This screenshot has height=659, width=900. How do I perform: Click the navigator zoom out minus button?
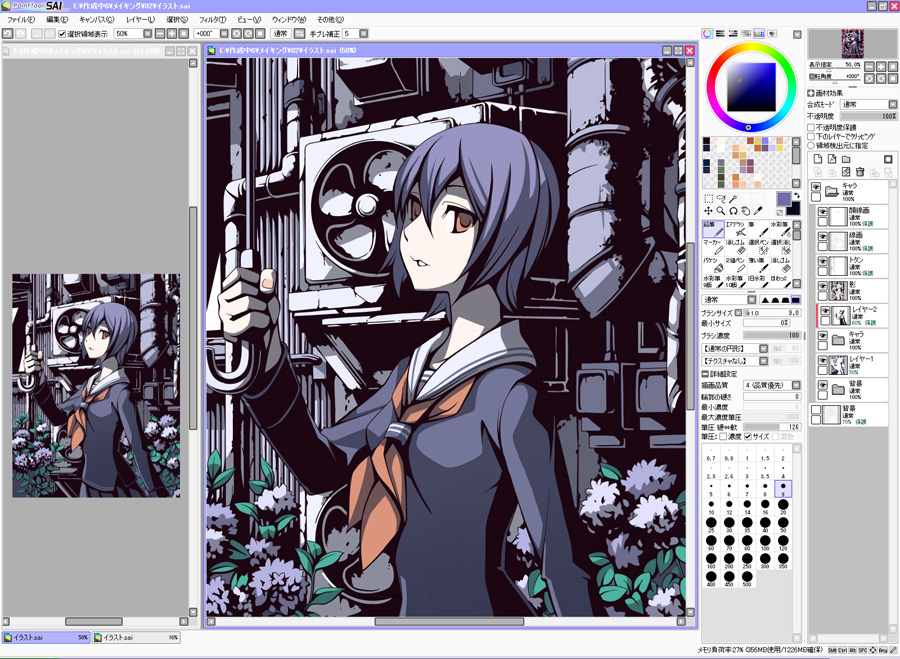pos(870,66)
